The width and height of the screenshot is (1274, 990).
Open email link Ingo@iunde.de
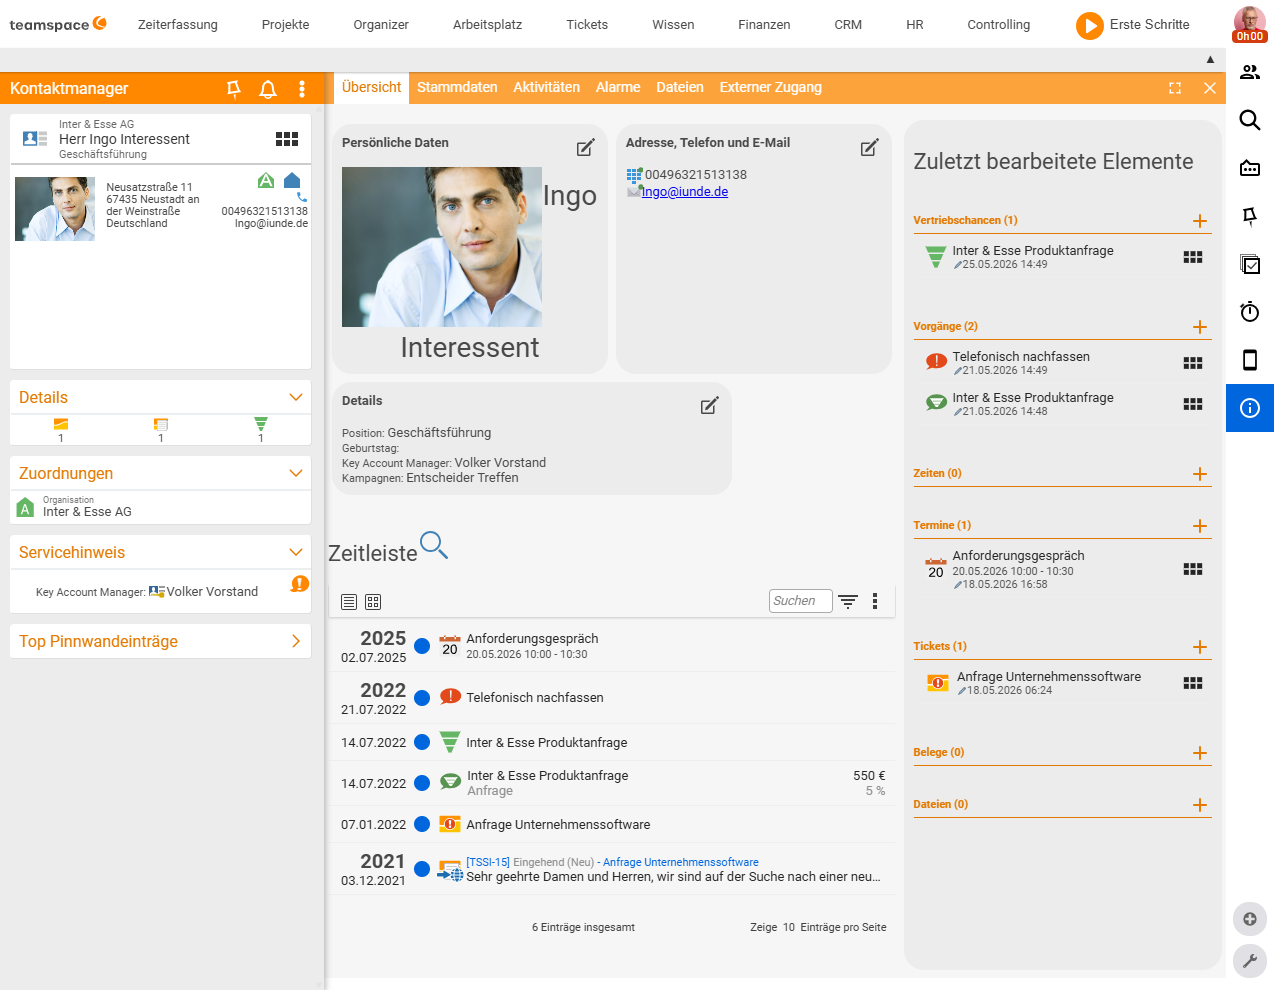685,192
